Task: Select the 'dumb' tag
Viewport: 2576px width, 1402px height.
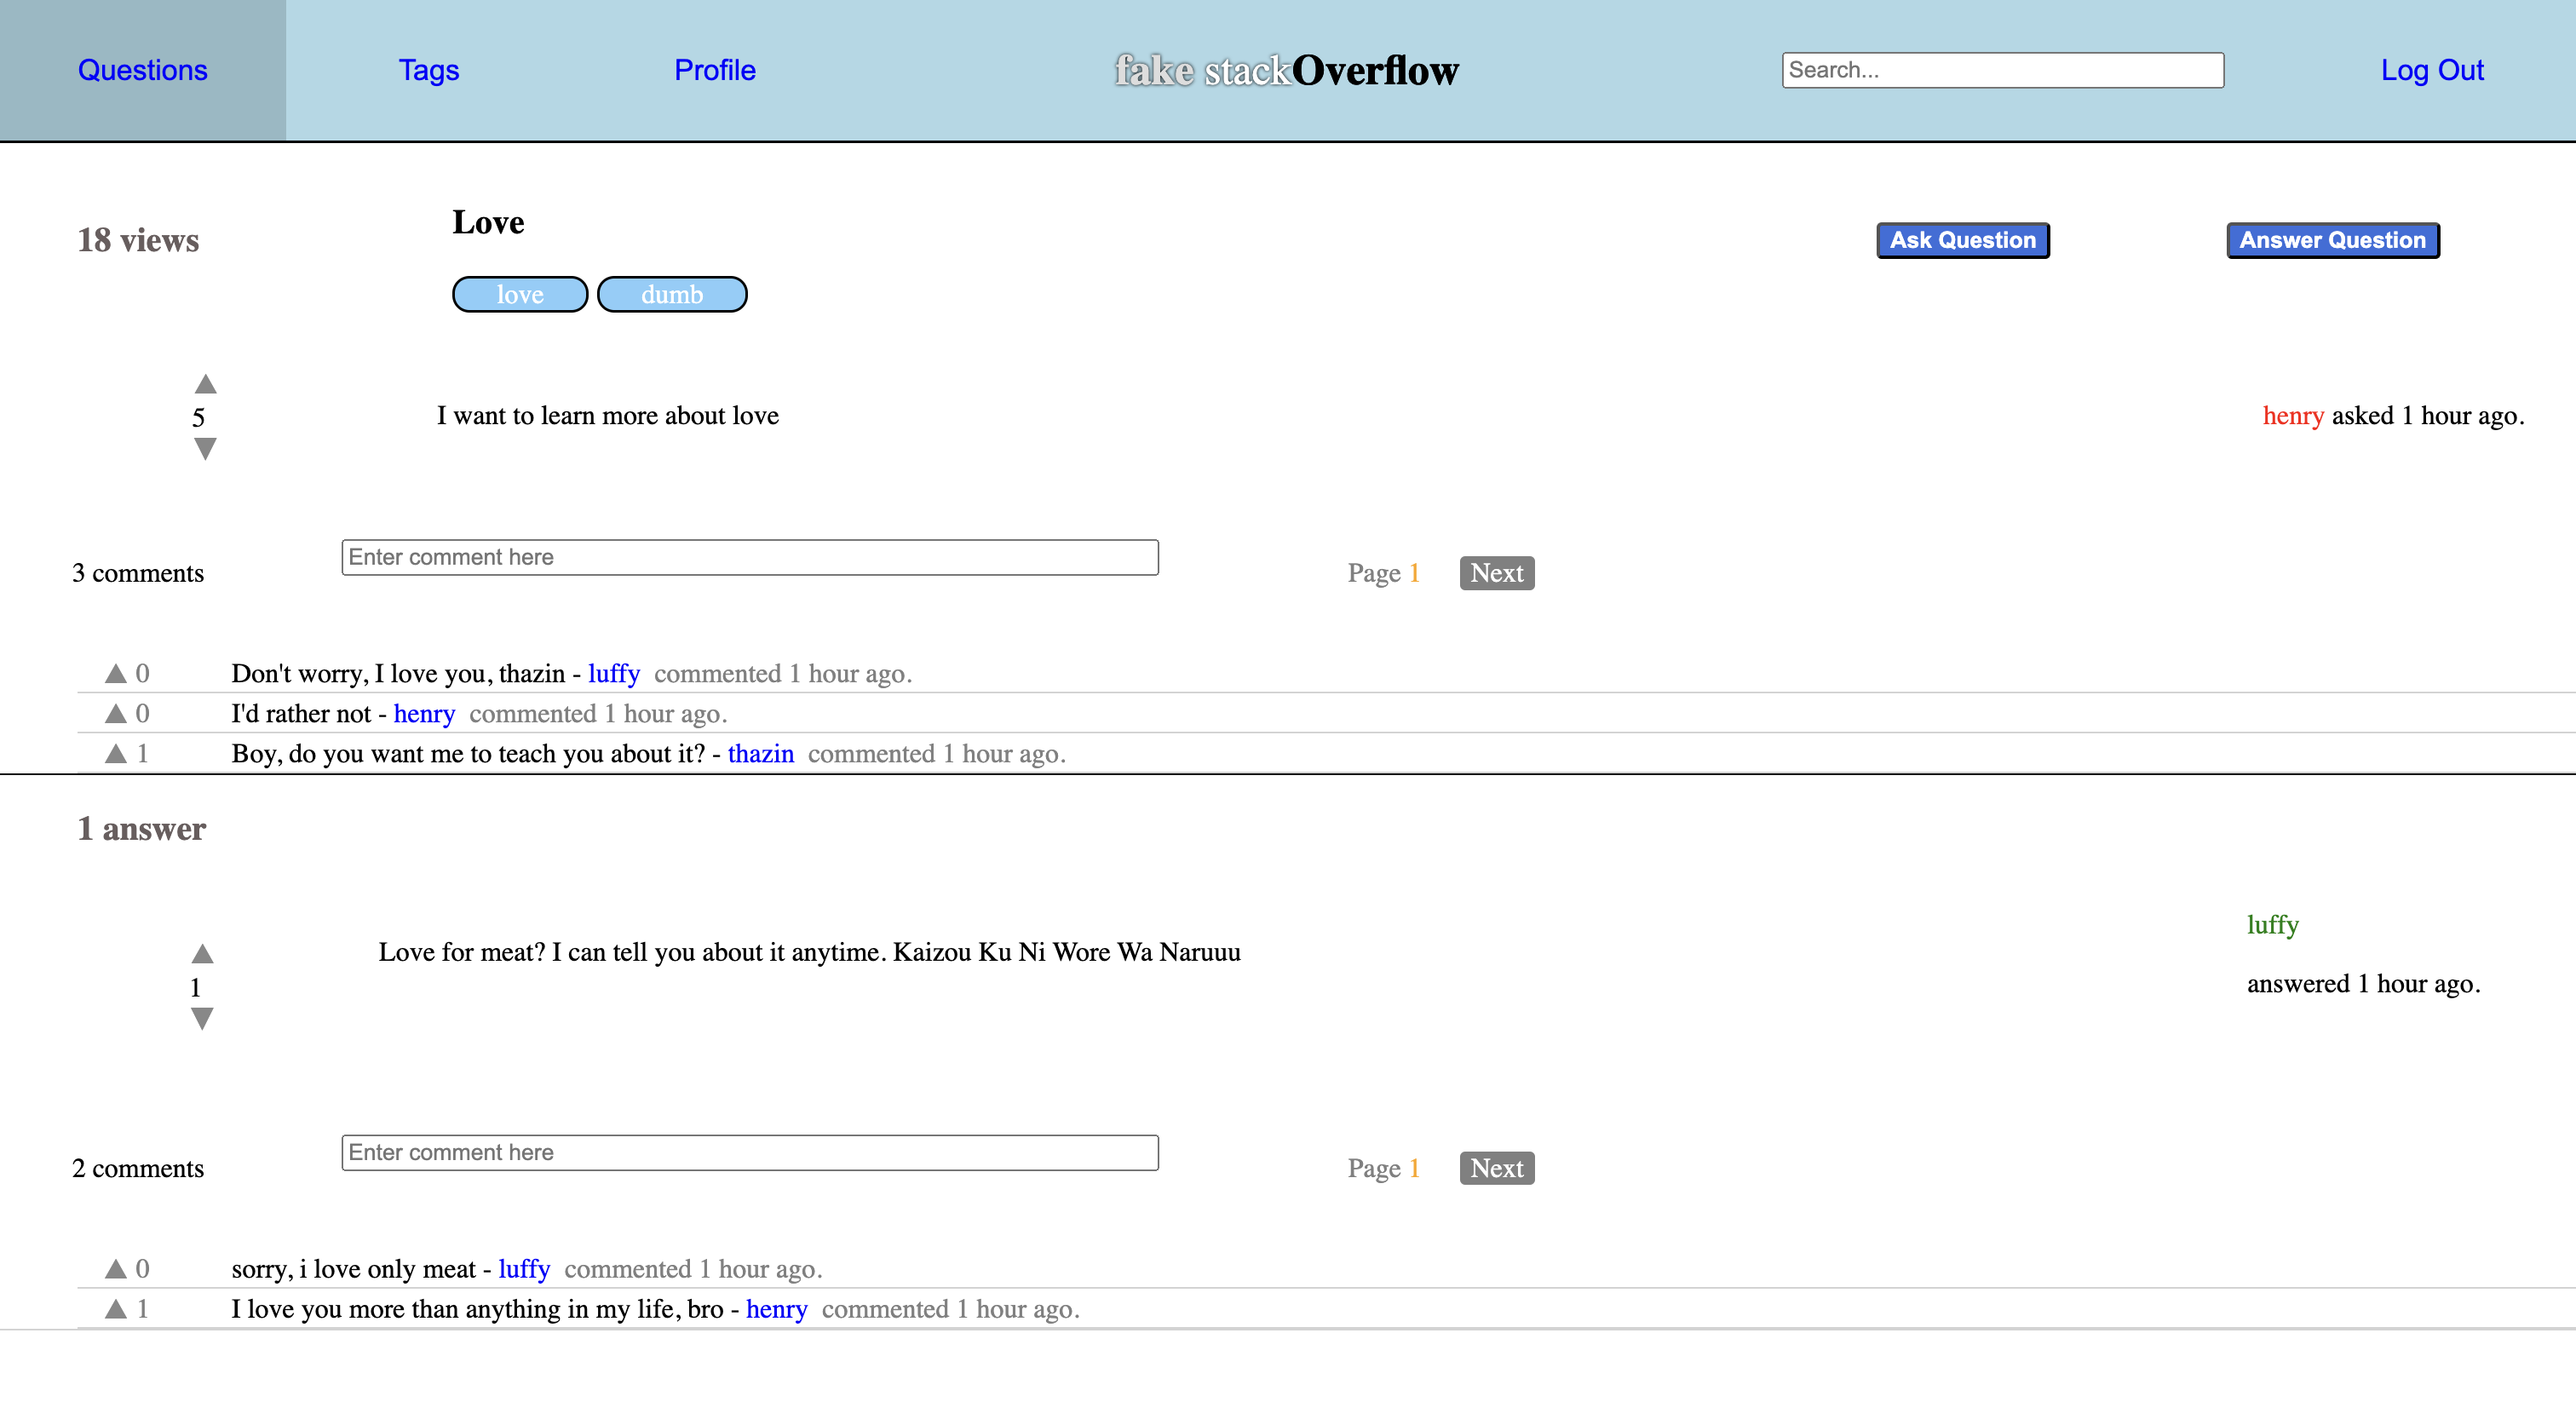Action: click(x=672, y=294)
